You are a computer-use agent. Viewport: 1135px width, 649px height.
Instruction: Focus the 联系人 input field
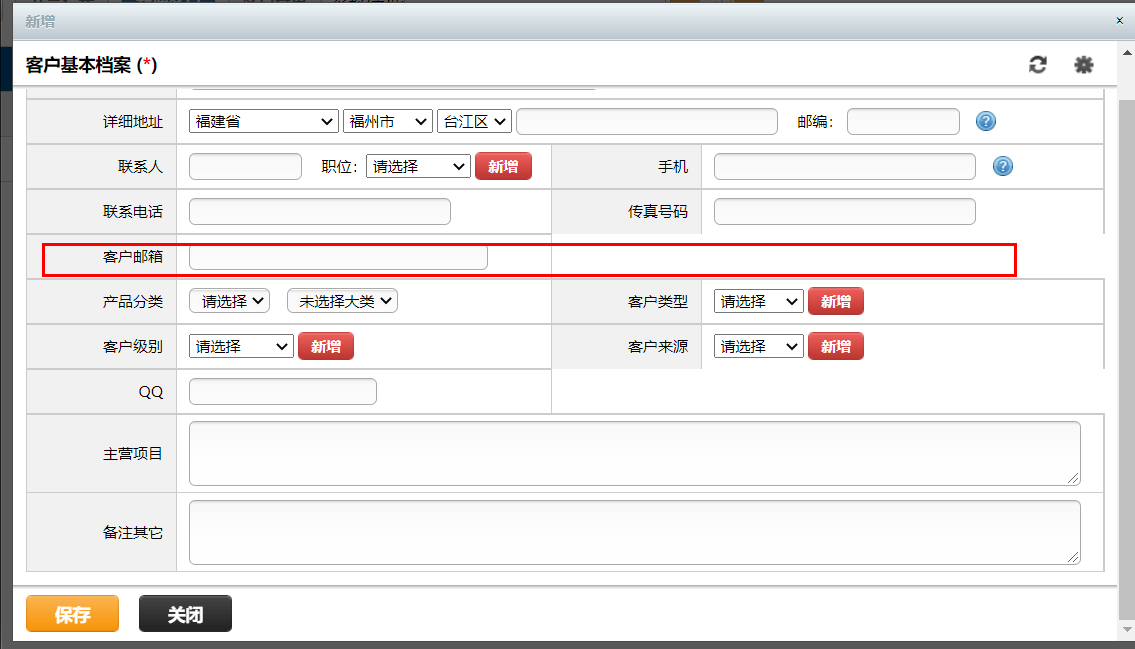245,166
